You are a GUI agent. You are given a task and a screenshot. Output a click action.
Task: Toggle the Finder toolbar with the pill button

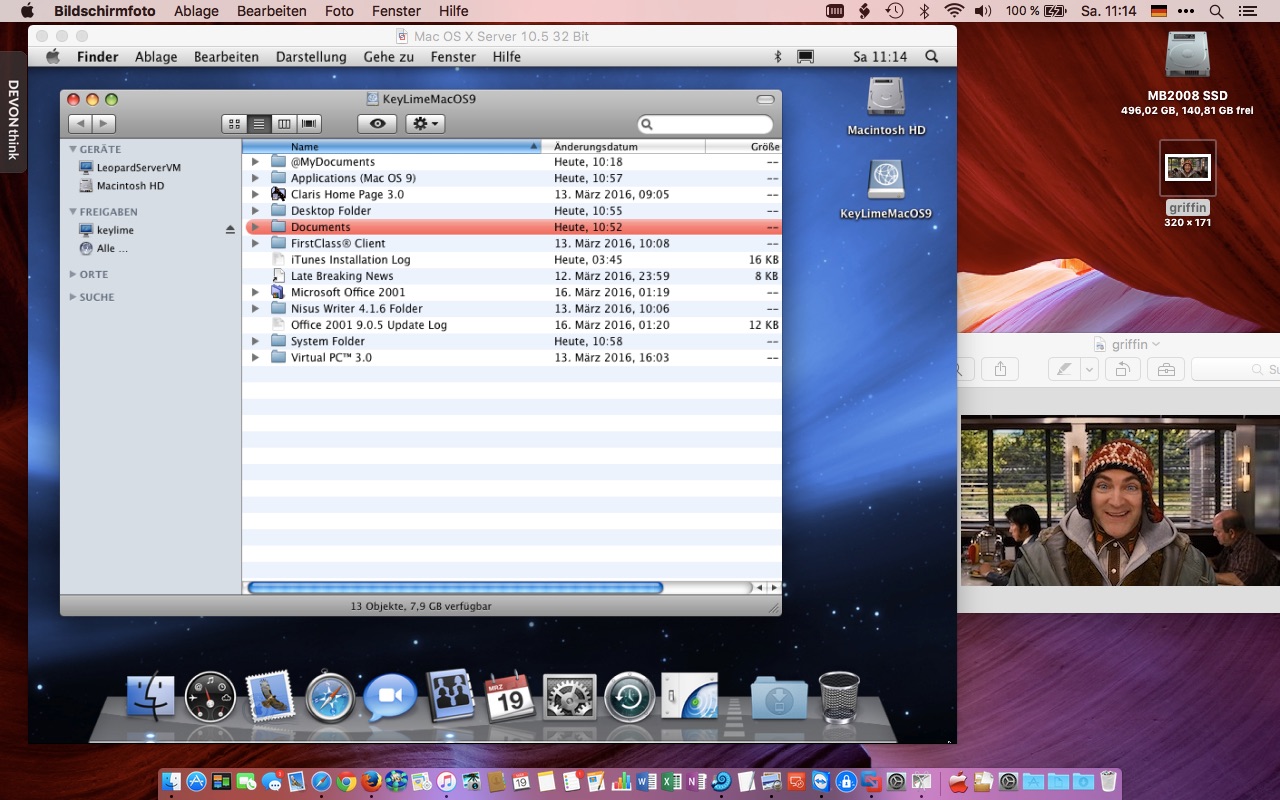click(765, 99)
